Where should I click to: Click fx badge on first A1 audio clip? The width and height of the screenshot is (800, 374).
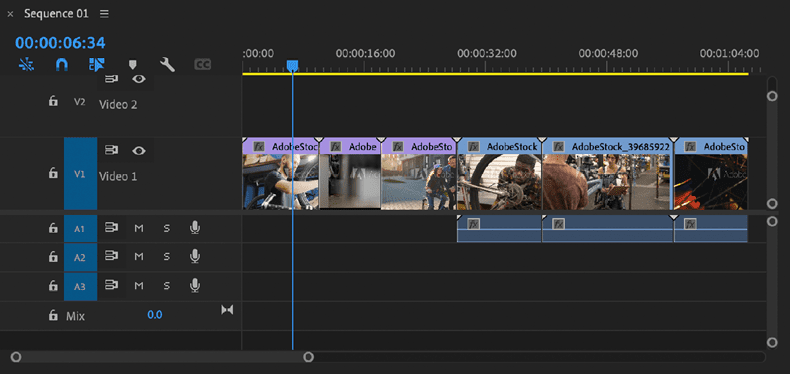[x=473, y=223]
